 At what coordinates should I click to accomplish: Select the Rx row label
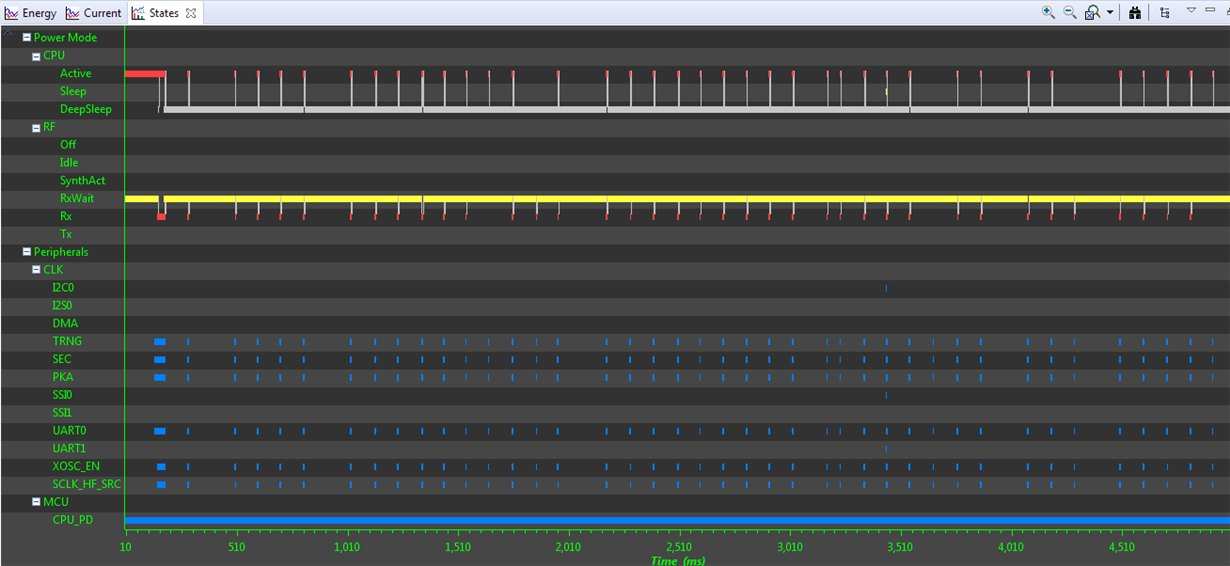(x=66, y=216)
